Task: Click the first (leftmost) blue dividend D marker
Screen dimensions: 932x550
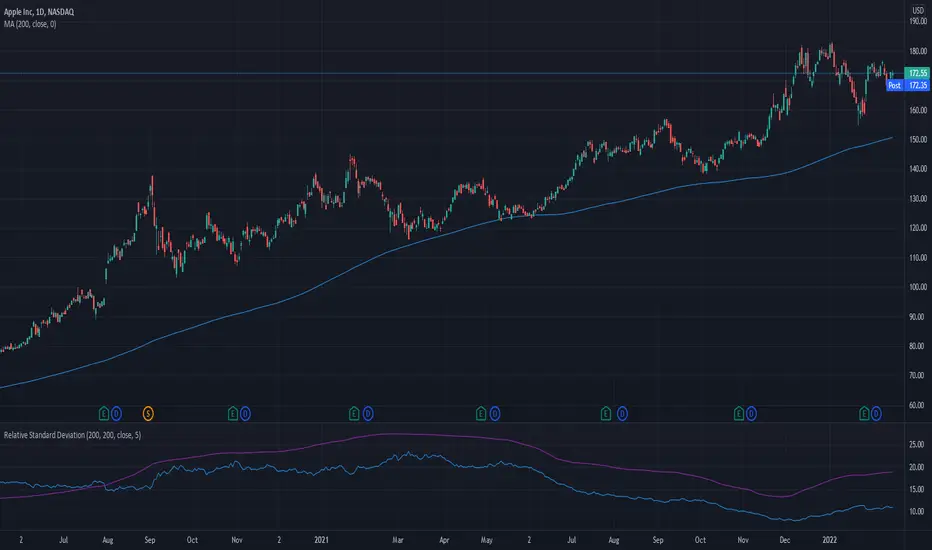Action: pos(116,413)
